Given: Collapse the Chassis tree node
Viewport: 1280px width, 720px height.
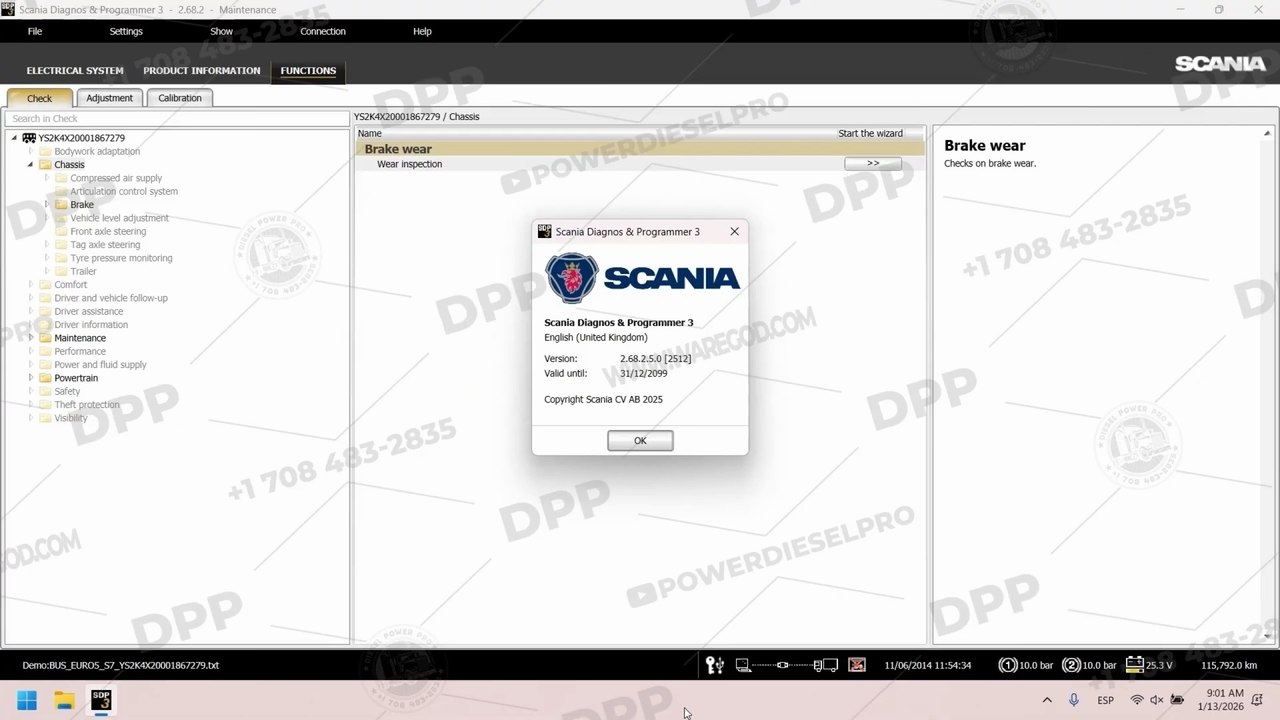Looking at the screenshot, I should (x=31, y=165).
